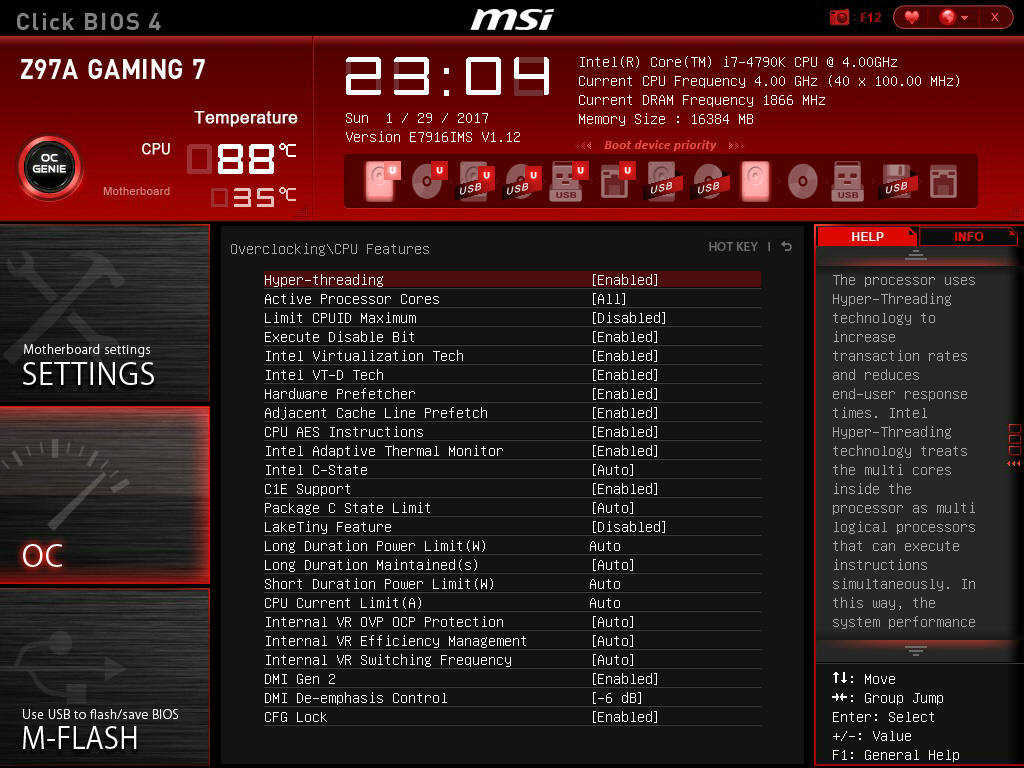Select the legacy USB key boot icon
Screen dimensions: 1024x768
[x=848, y=181]
